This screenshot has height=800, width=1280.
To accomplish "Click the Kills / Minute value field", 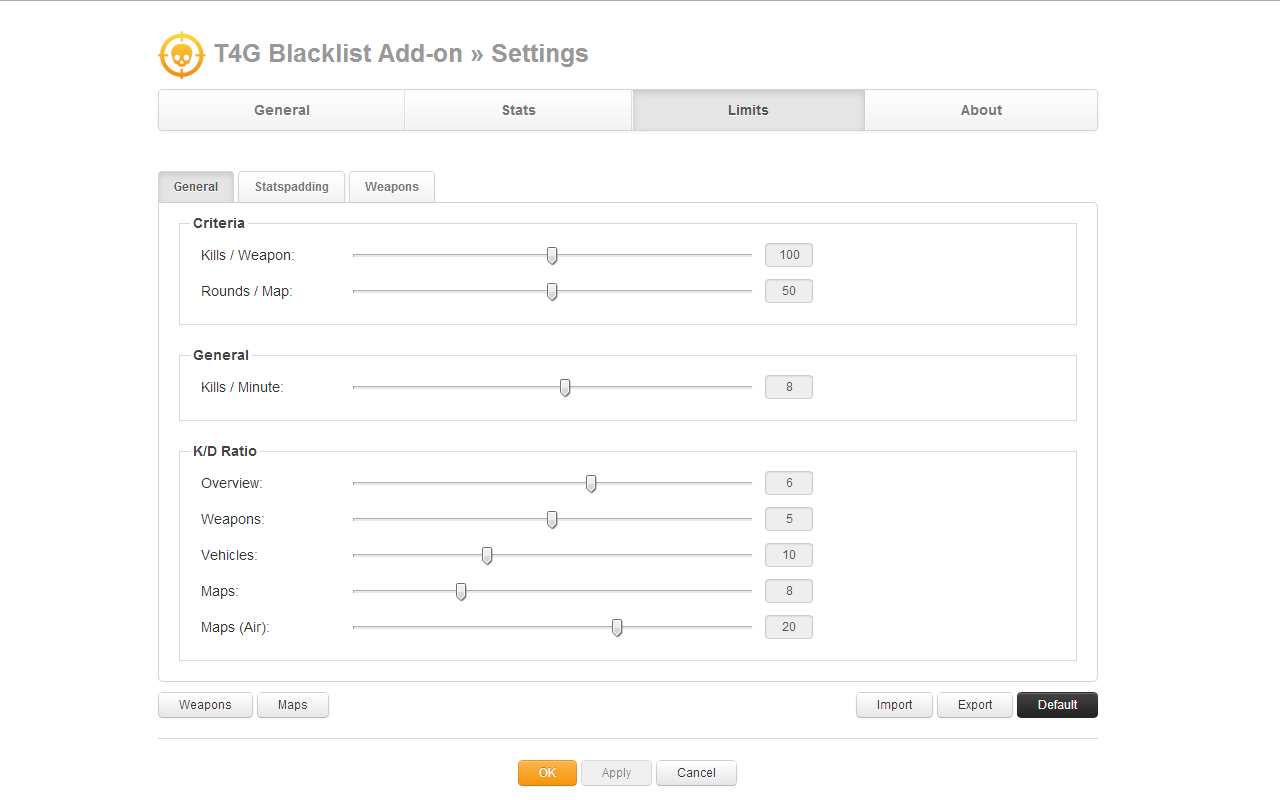I will point(789,387).
